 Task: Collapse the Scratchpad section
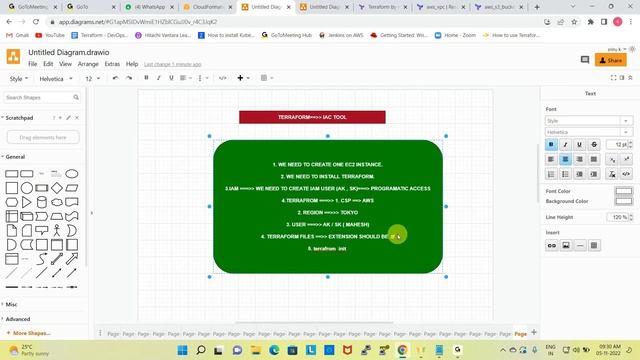pyautogui.click(x=18, y=118)
